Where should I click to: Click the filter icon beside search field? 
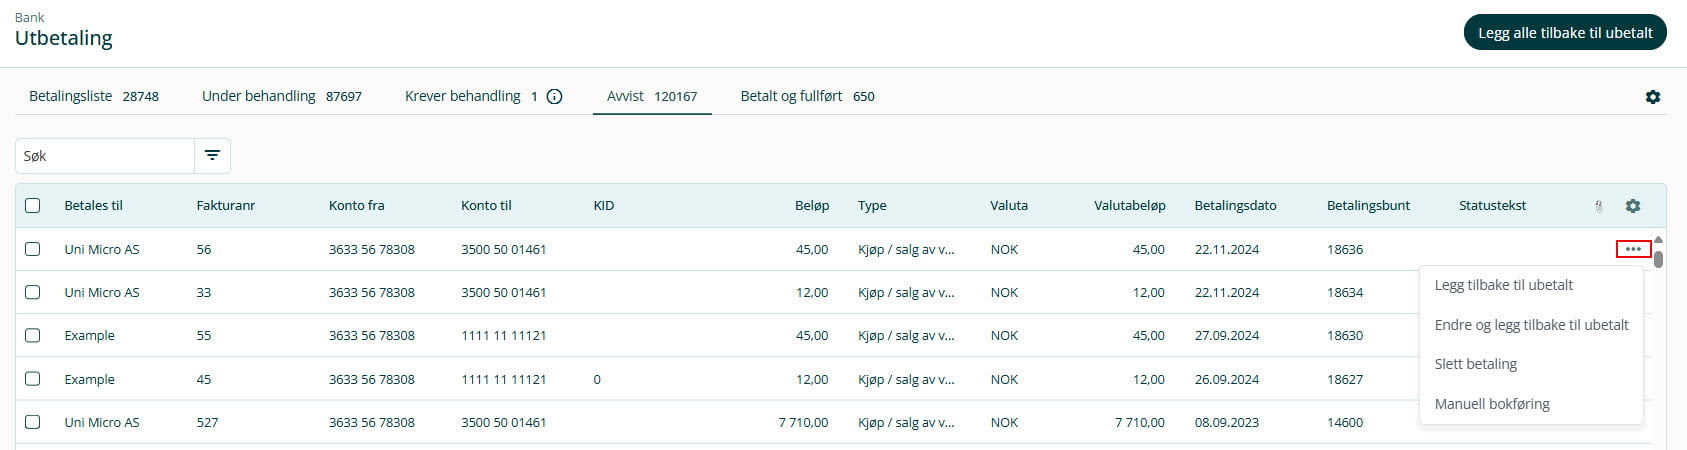(212, 156)
